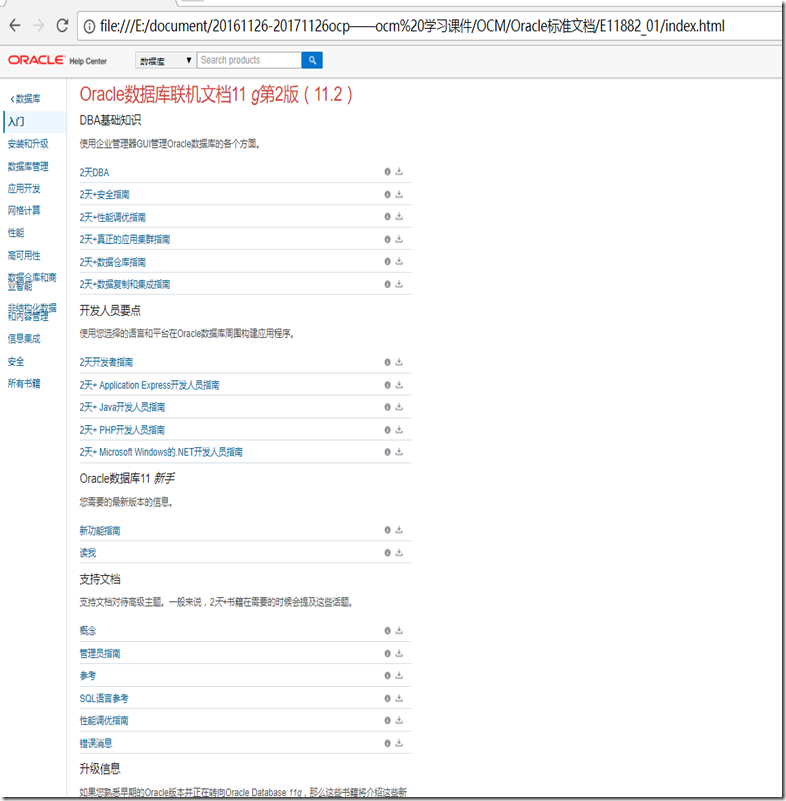Open the 2天开发者指南 link
Screen dimensions: 786x801
coord(106,362)
